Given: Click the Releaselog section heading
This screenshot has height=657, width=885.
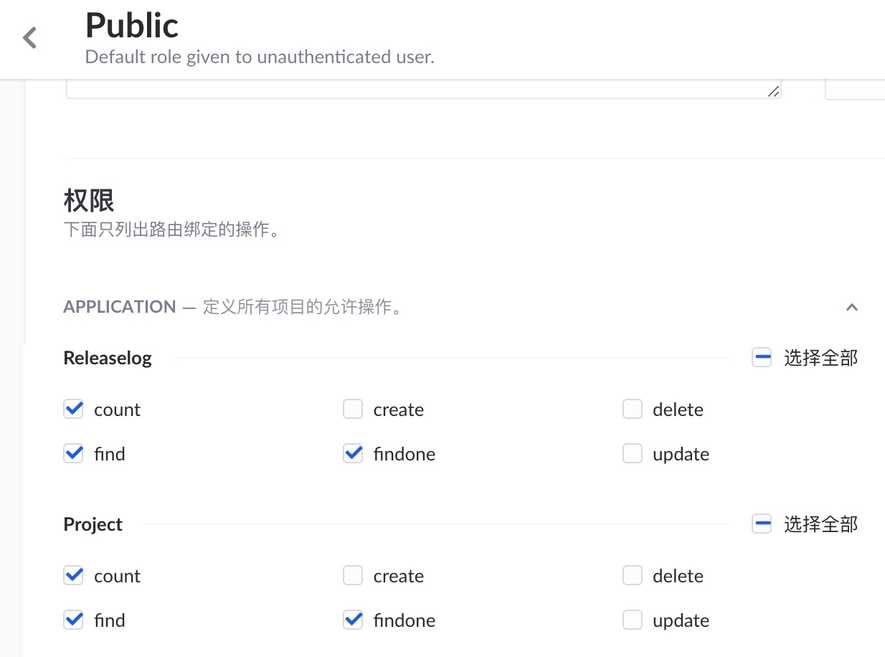Looking at the screenshot, I should pyautogui.click(x=107, y=358).
